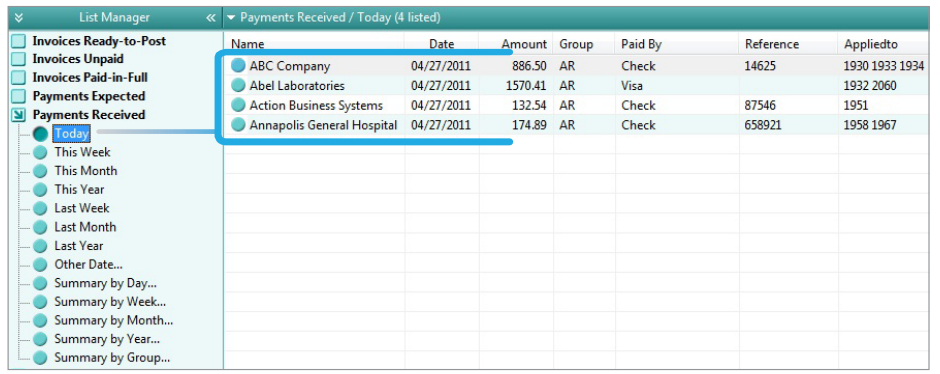Viewport: 940px width, 374px height.
Task: Sort by the Appliedto column header
Action: pyautogui.click(x=870, y=44)
